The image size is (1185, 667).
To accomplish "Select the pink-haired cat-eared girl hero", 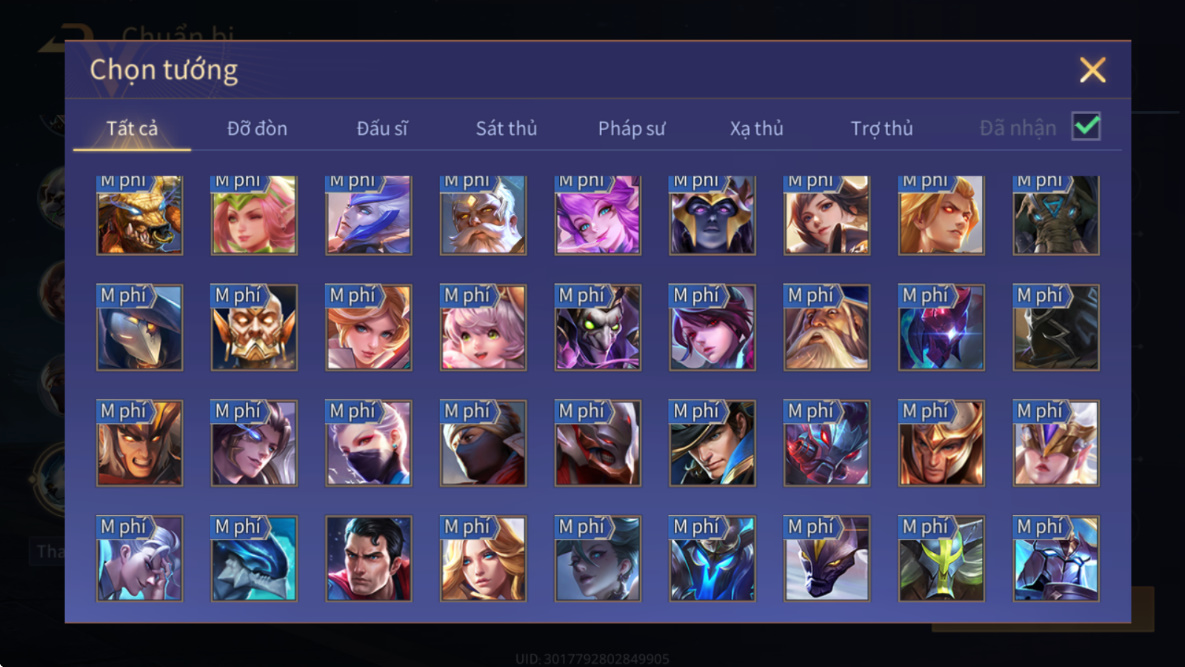I will tap(483, 328).
